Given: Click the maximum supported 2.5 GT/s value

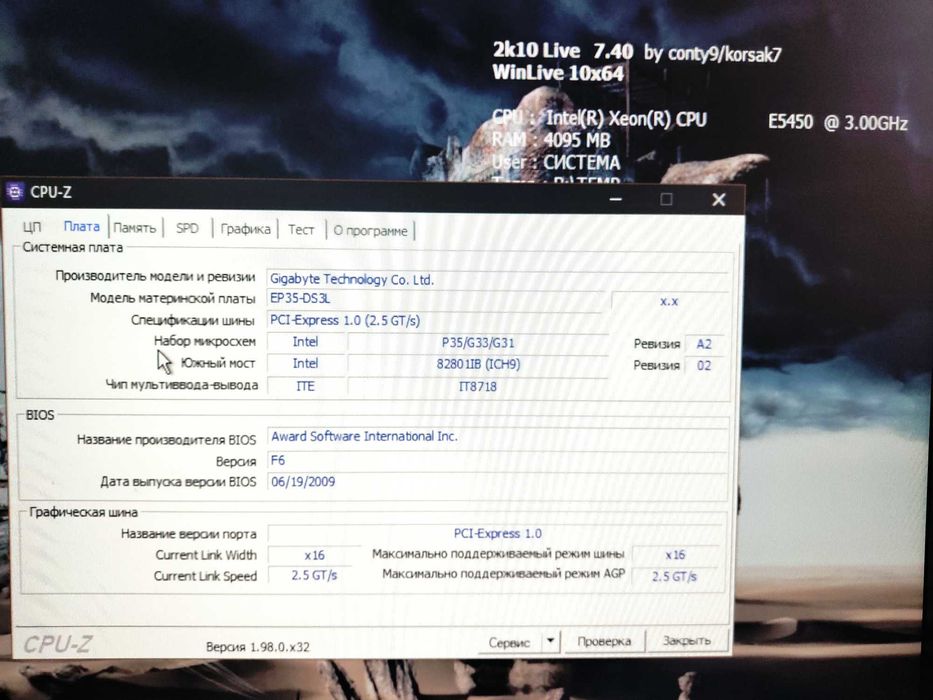Looking at the screenshot, I should coord(675,576).
